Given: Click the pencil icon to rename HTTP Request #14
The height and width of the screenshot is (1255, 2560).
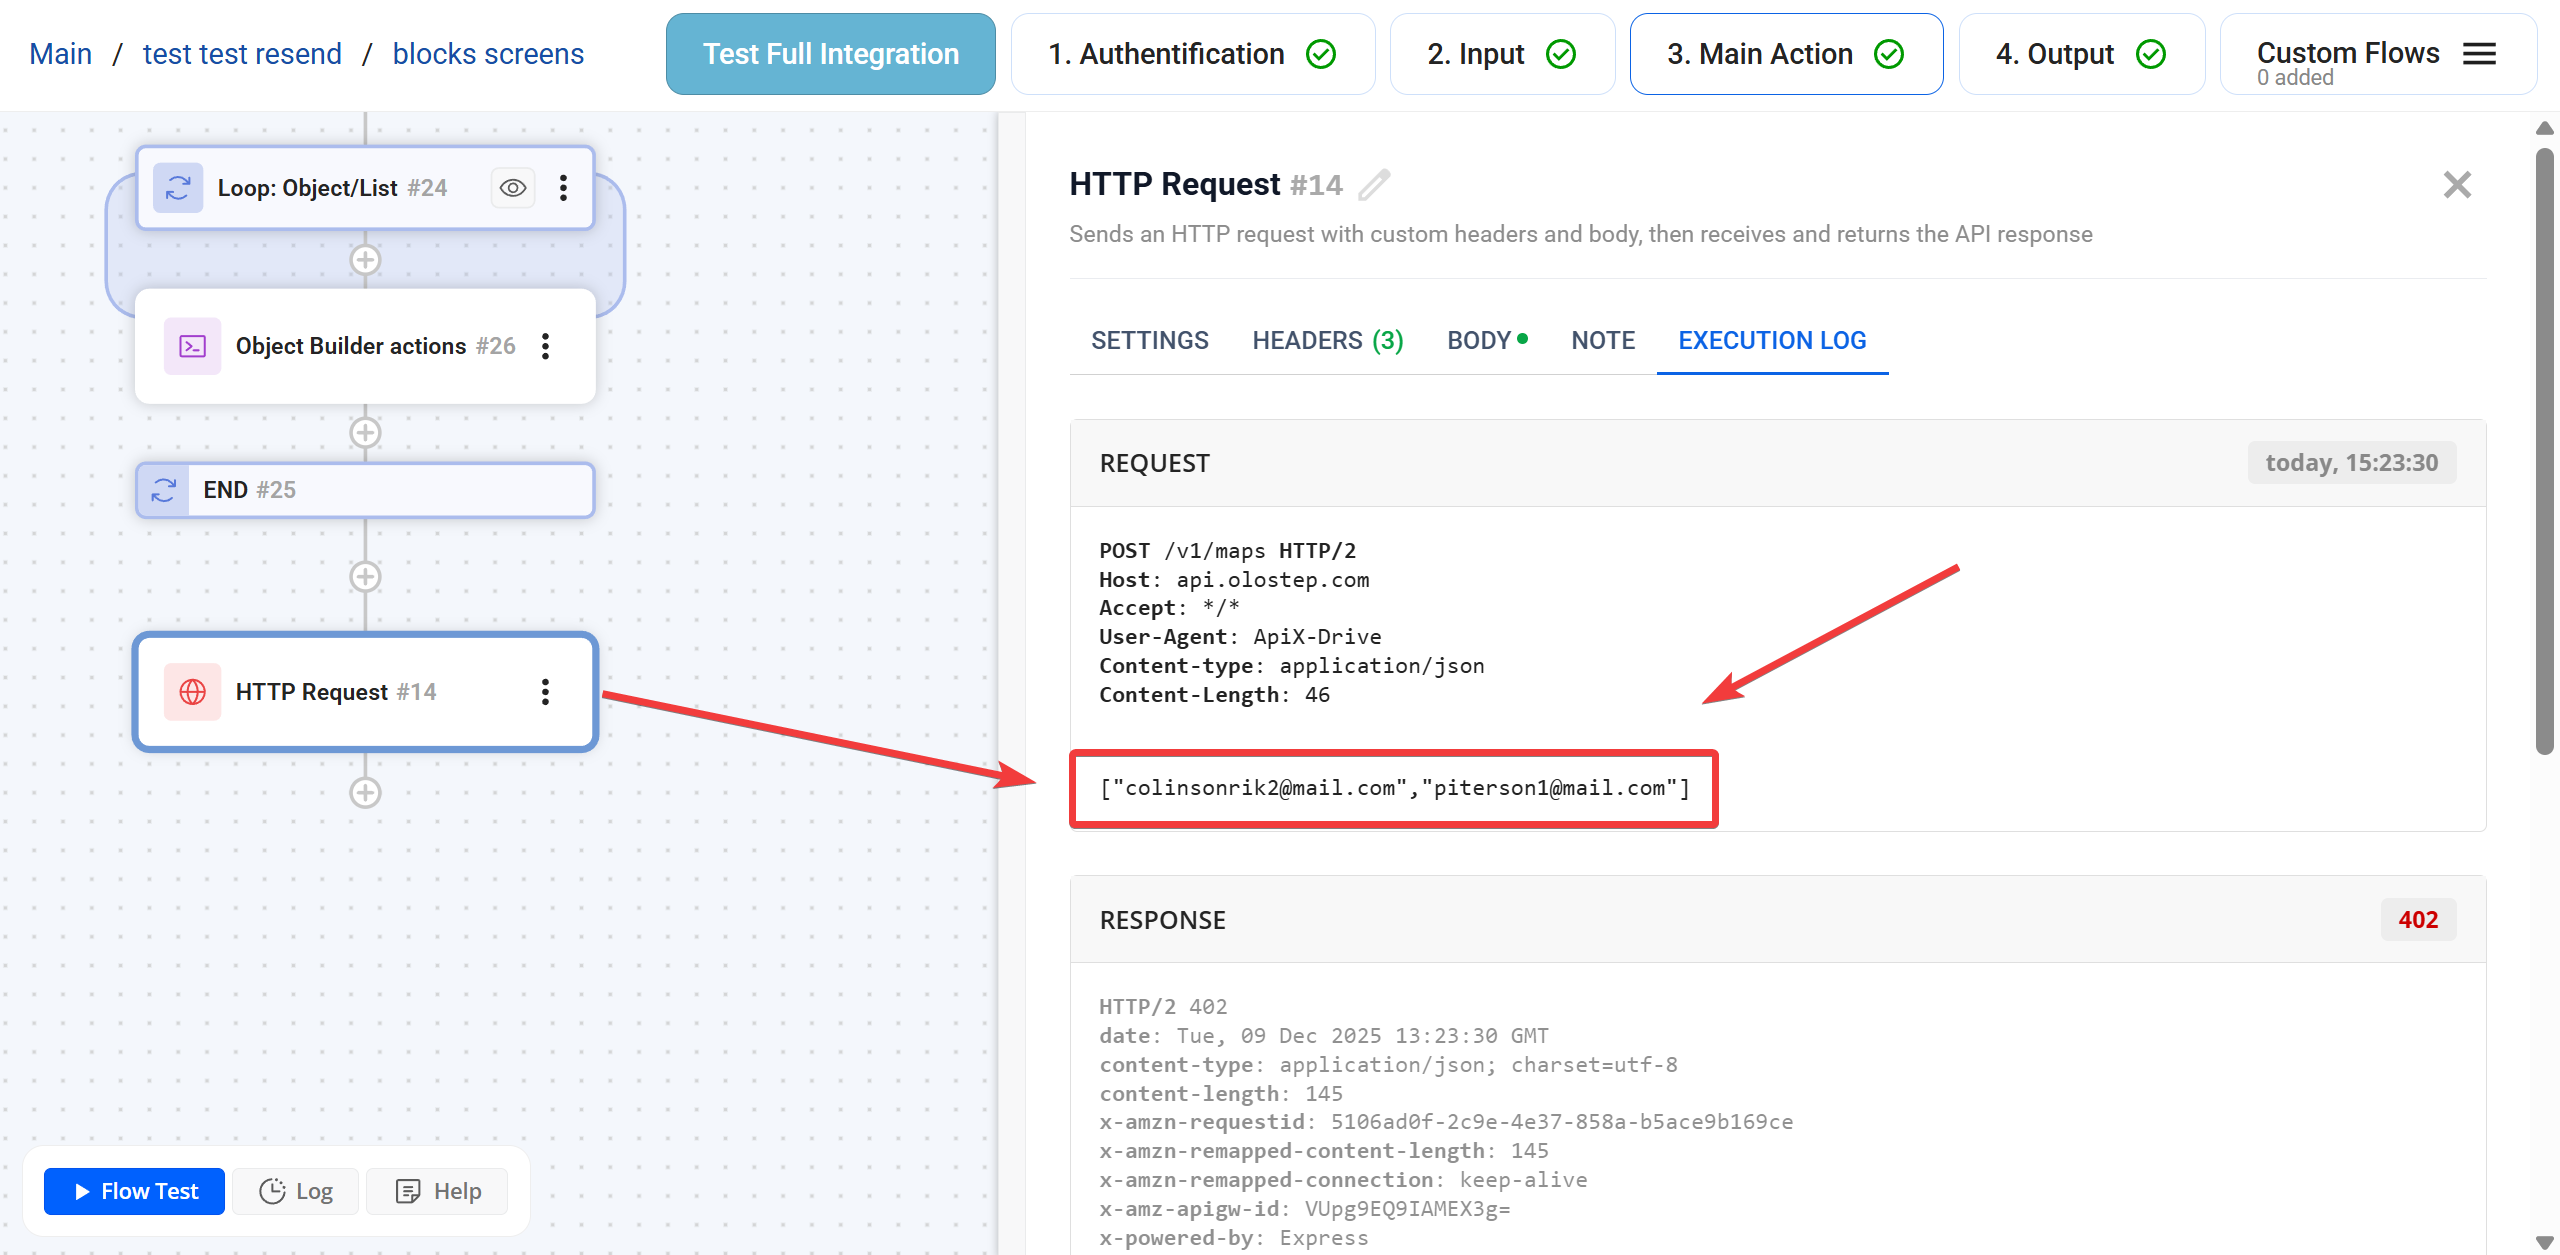Looking at the screenshot, I should 1376,184.
